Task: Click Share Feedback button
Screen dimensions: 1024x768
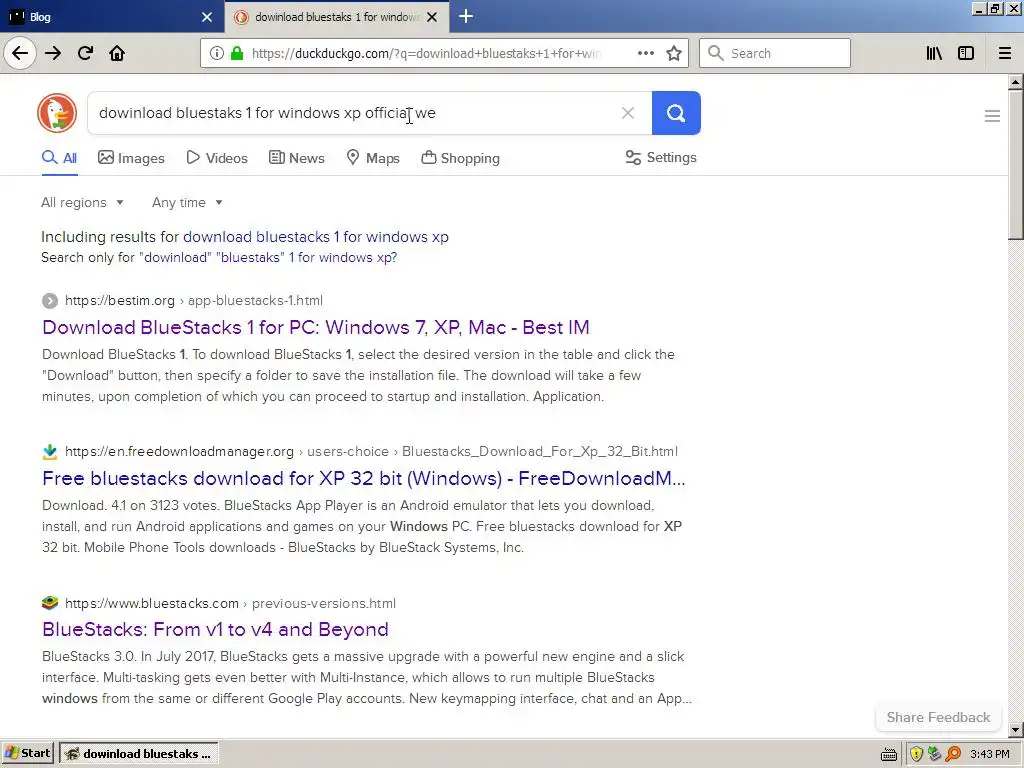Action: (x=938, y=717)
